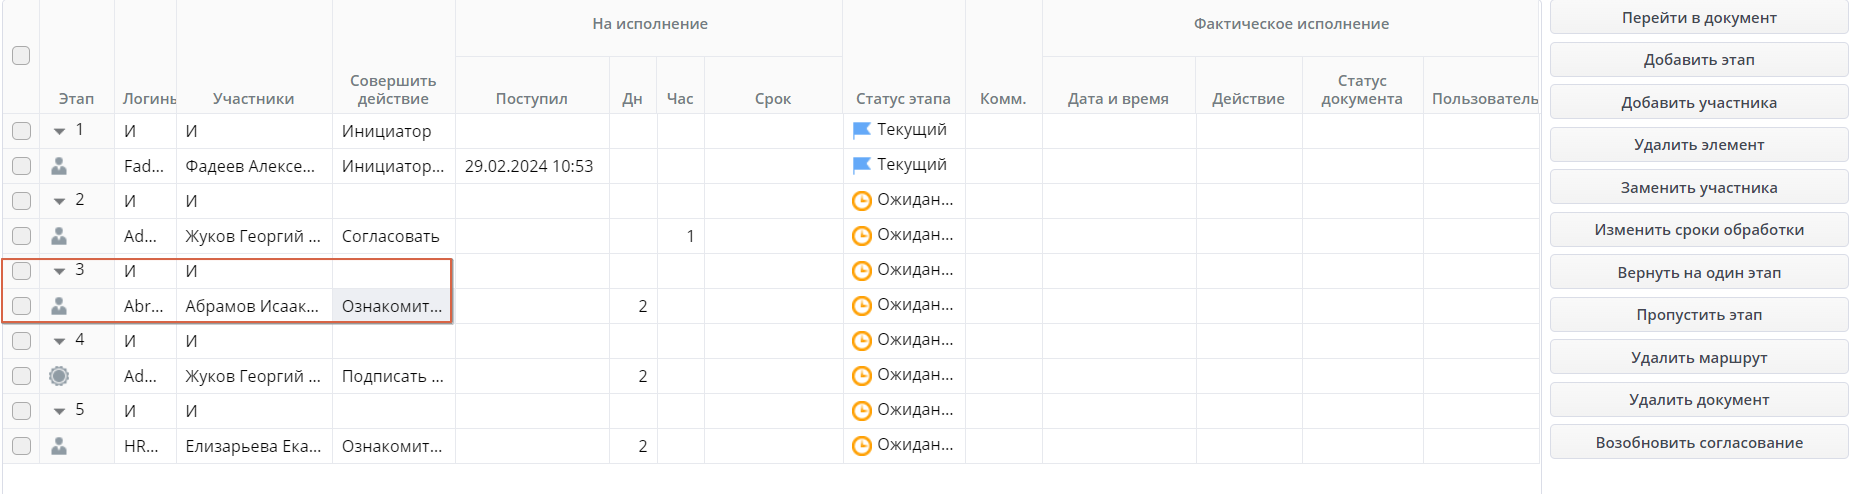This screenshot has width=1854, height=494.
Task: Click the Ознакомит... cell for Абрамов
Action: pyautogui.click(x=392, y=306)
